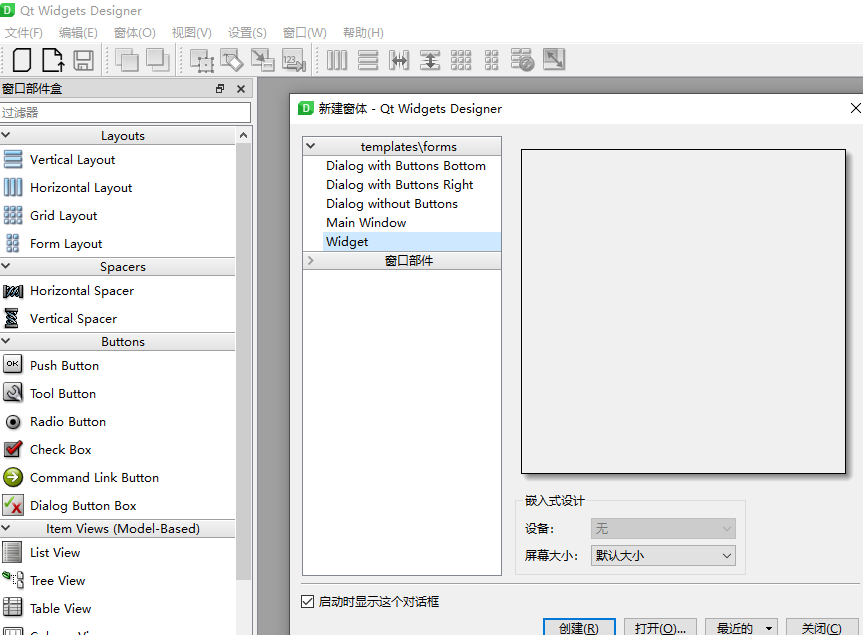Open the 窗体(O) menu
Screen dimensions: 863x635
[x=135, y=32]
